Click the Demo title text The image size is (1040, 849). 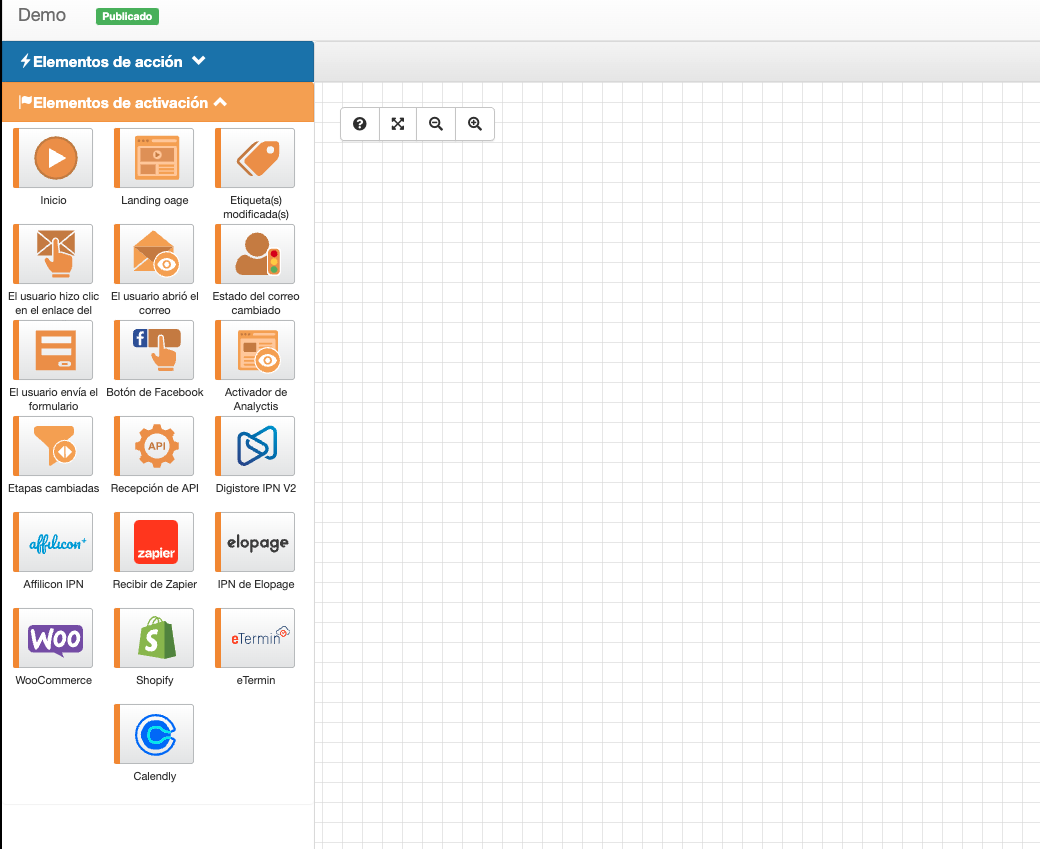tap(42, 15)
